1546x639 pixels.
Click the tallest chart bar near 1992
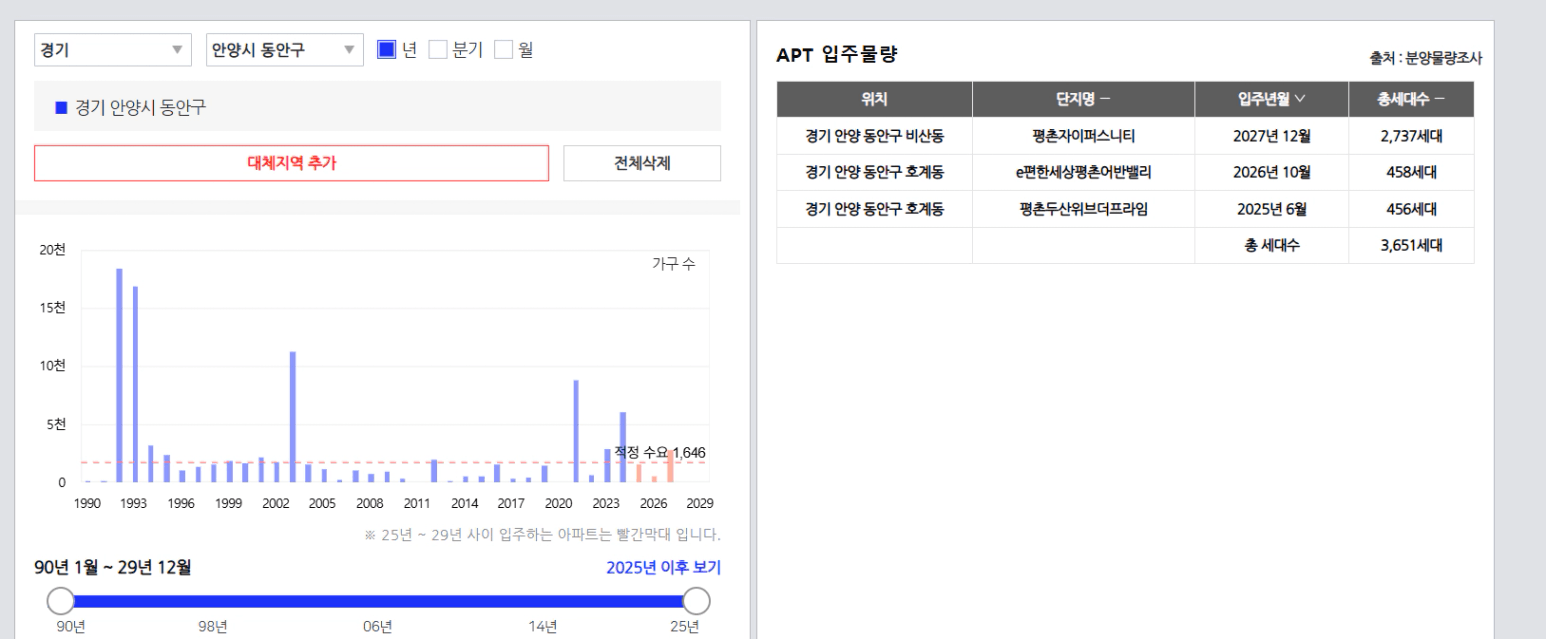pyautogui.click(x=119, y=375)
